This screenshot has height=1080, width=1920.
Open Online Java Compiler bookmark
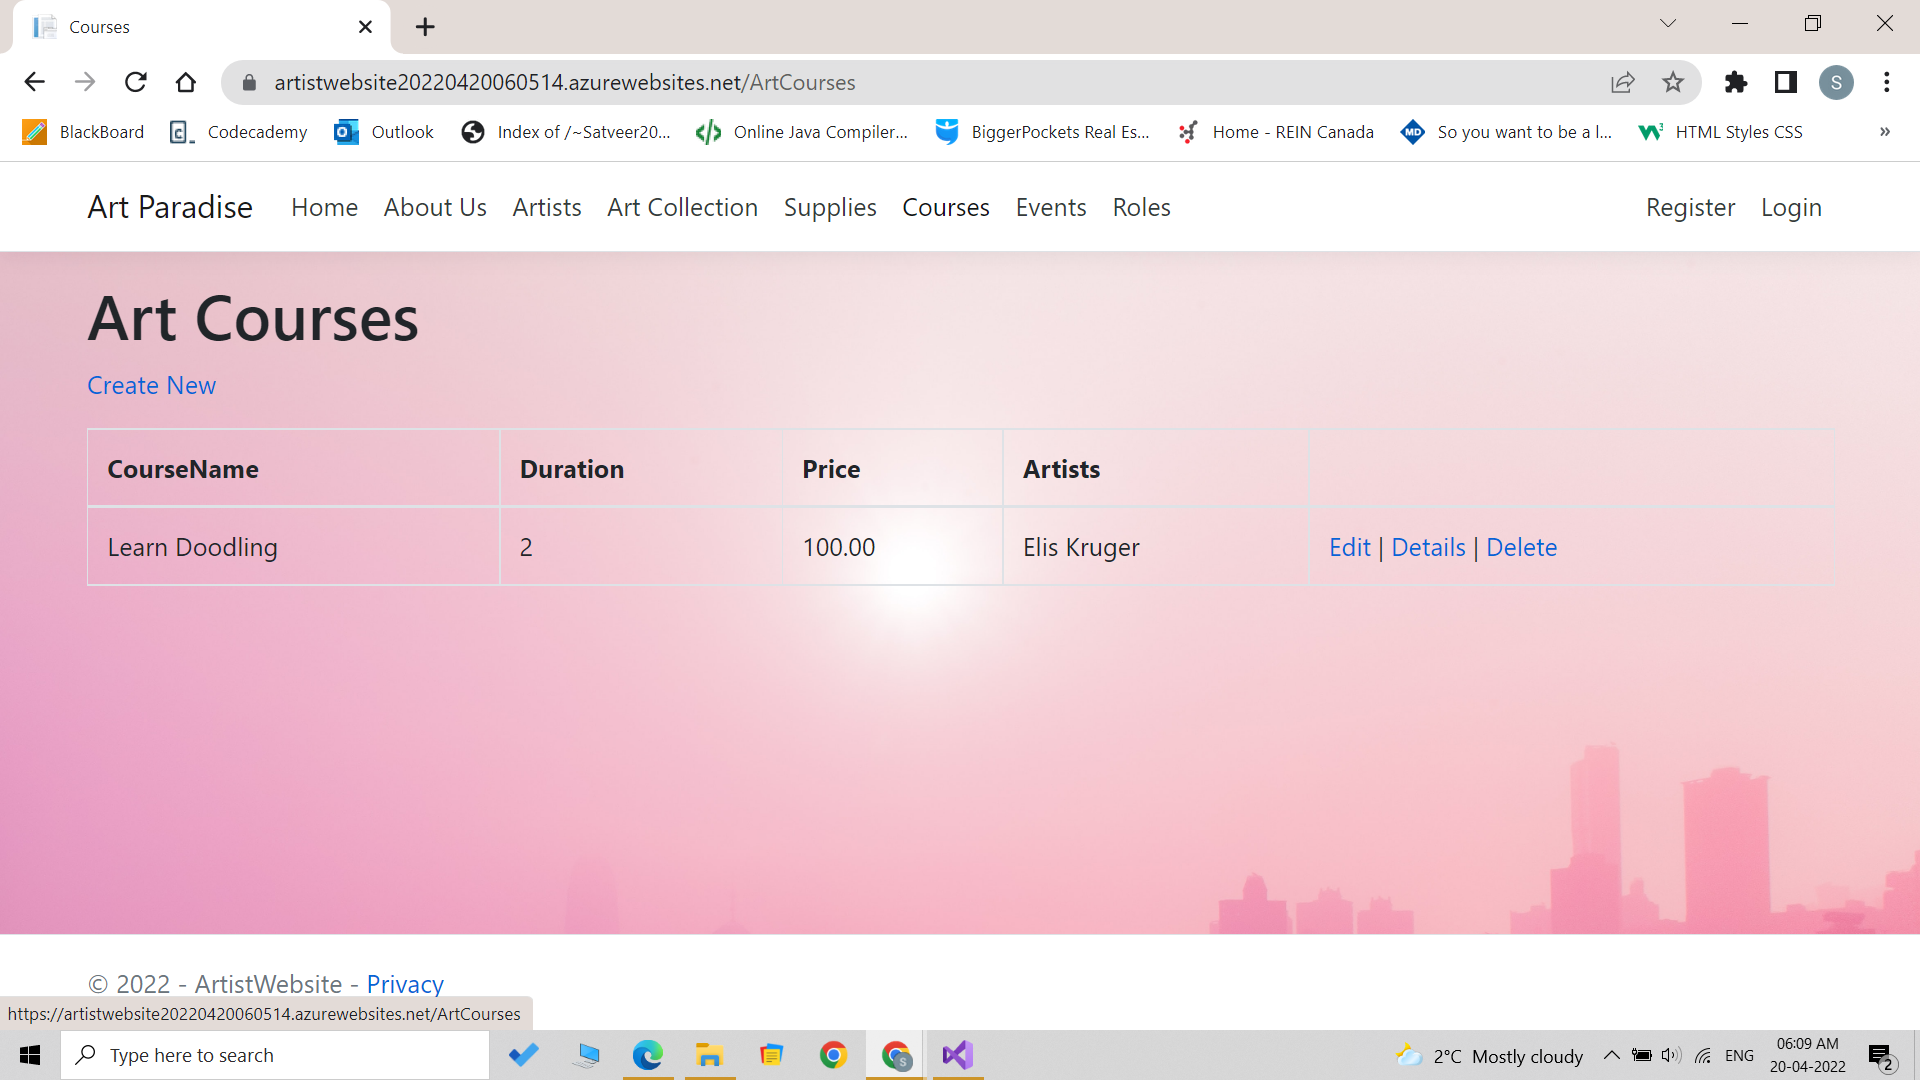point(802,132)
